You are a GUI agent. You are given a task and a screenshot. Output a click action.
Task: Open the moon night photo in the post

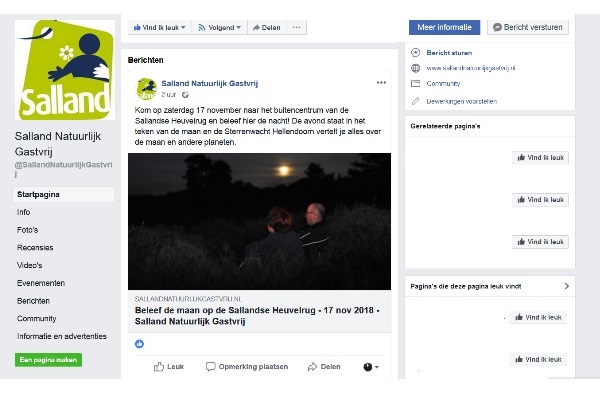tap(259, 222)
